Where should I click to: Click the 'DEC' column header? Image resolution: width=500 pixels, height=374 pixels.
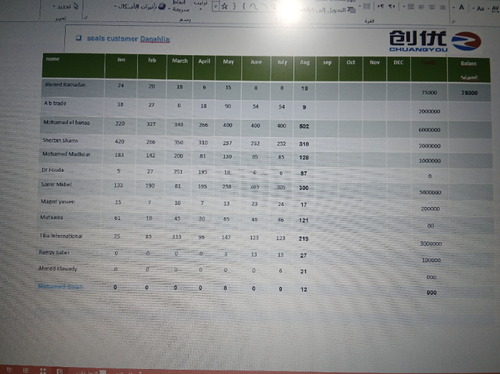click(398, 69)
